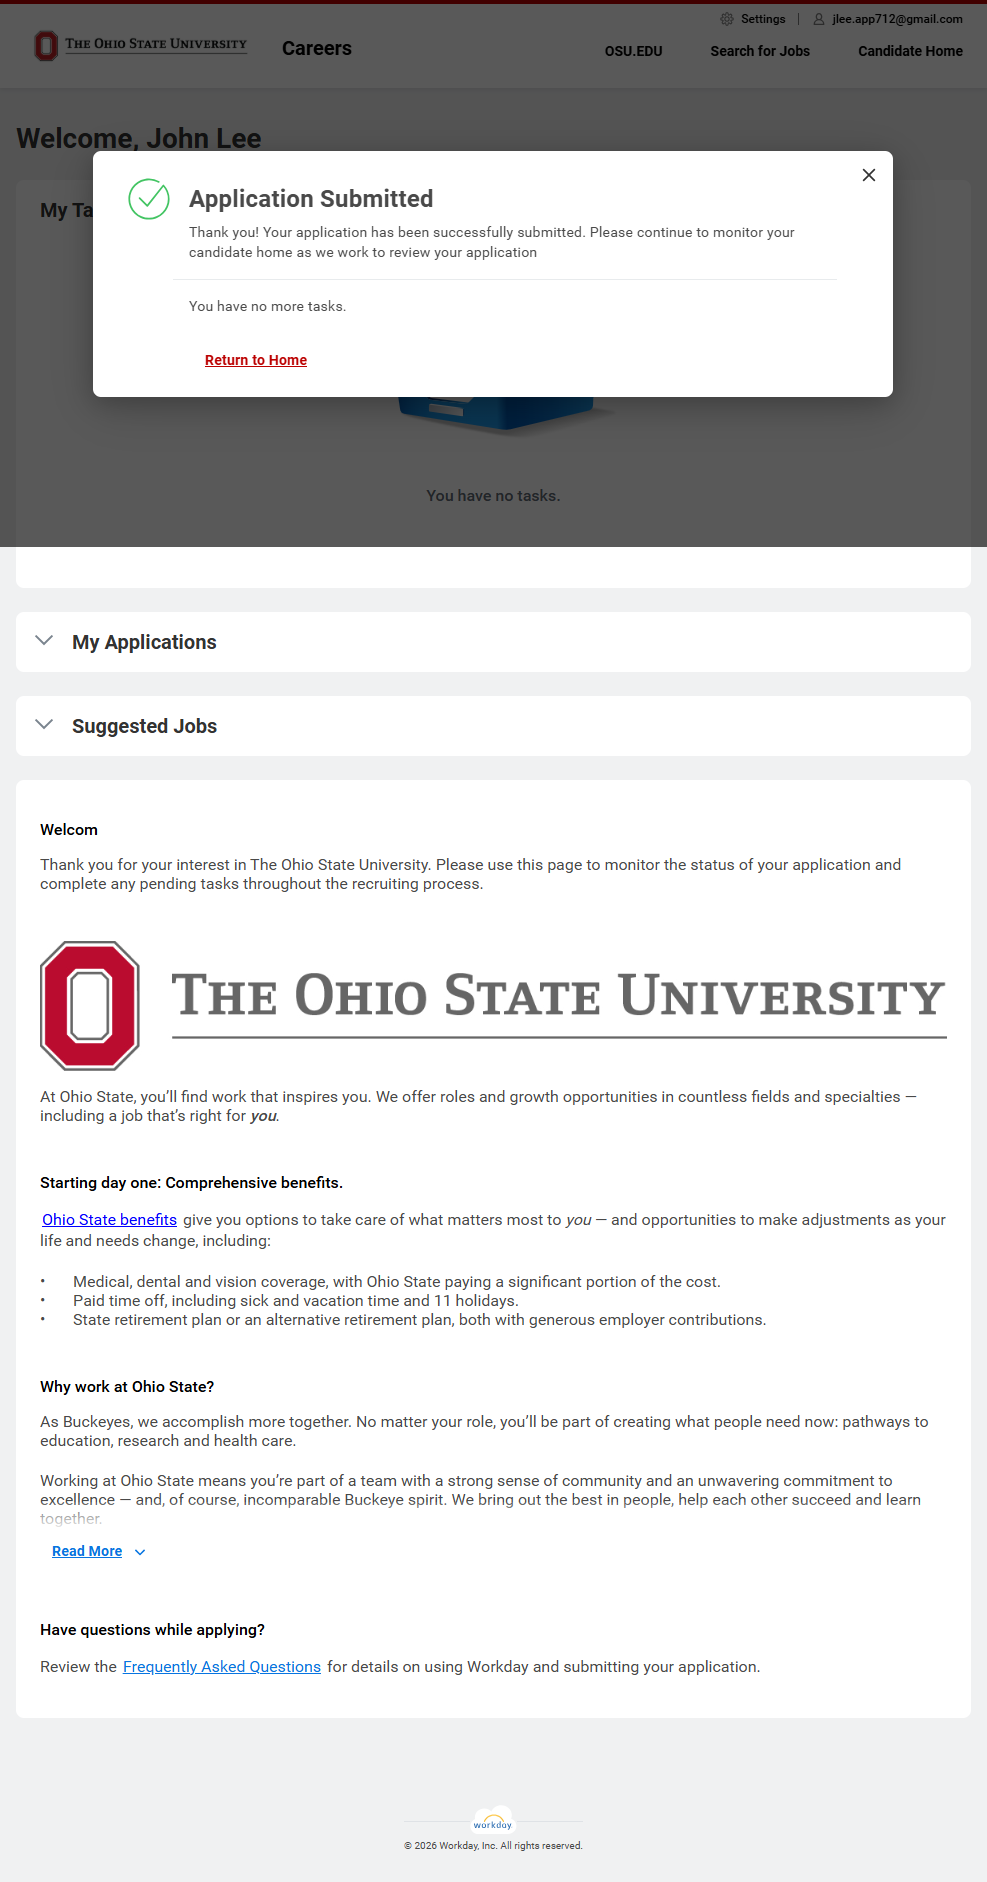Go to Candidate Home navigation item
The image size is (987, 1882).
910,51
